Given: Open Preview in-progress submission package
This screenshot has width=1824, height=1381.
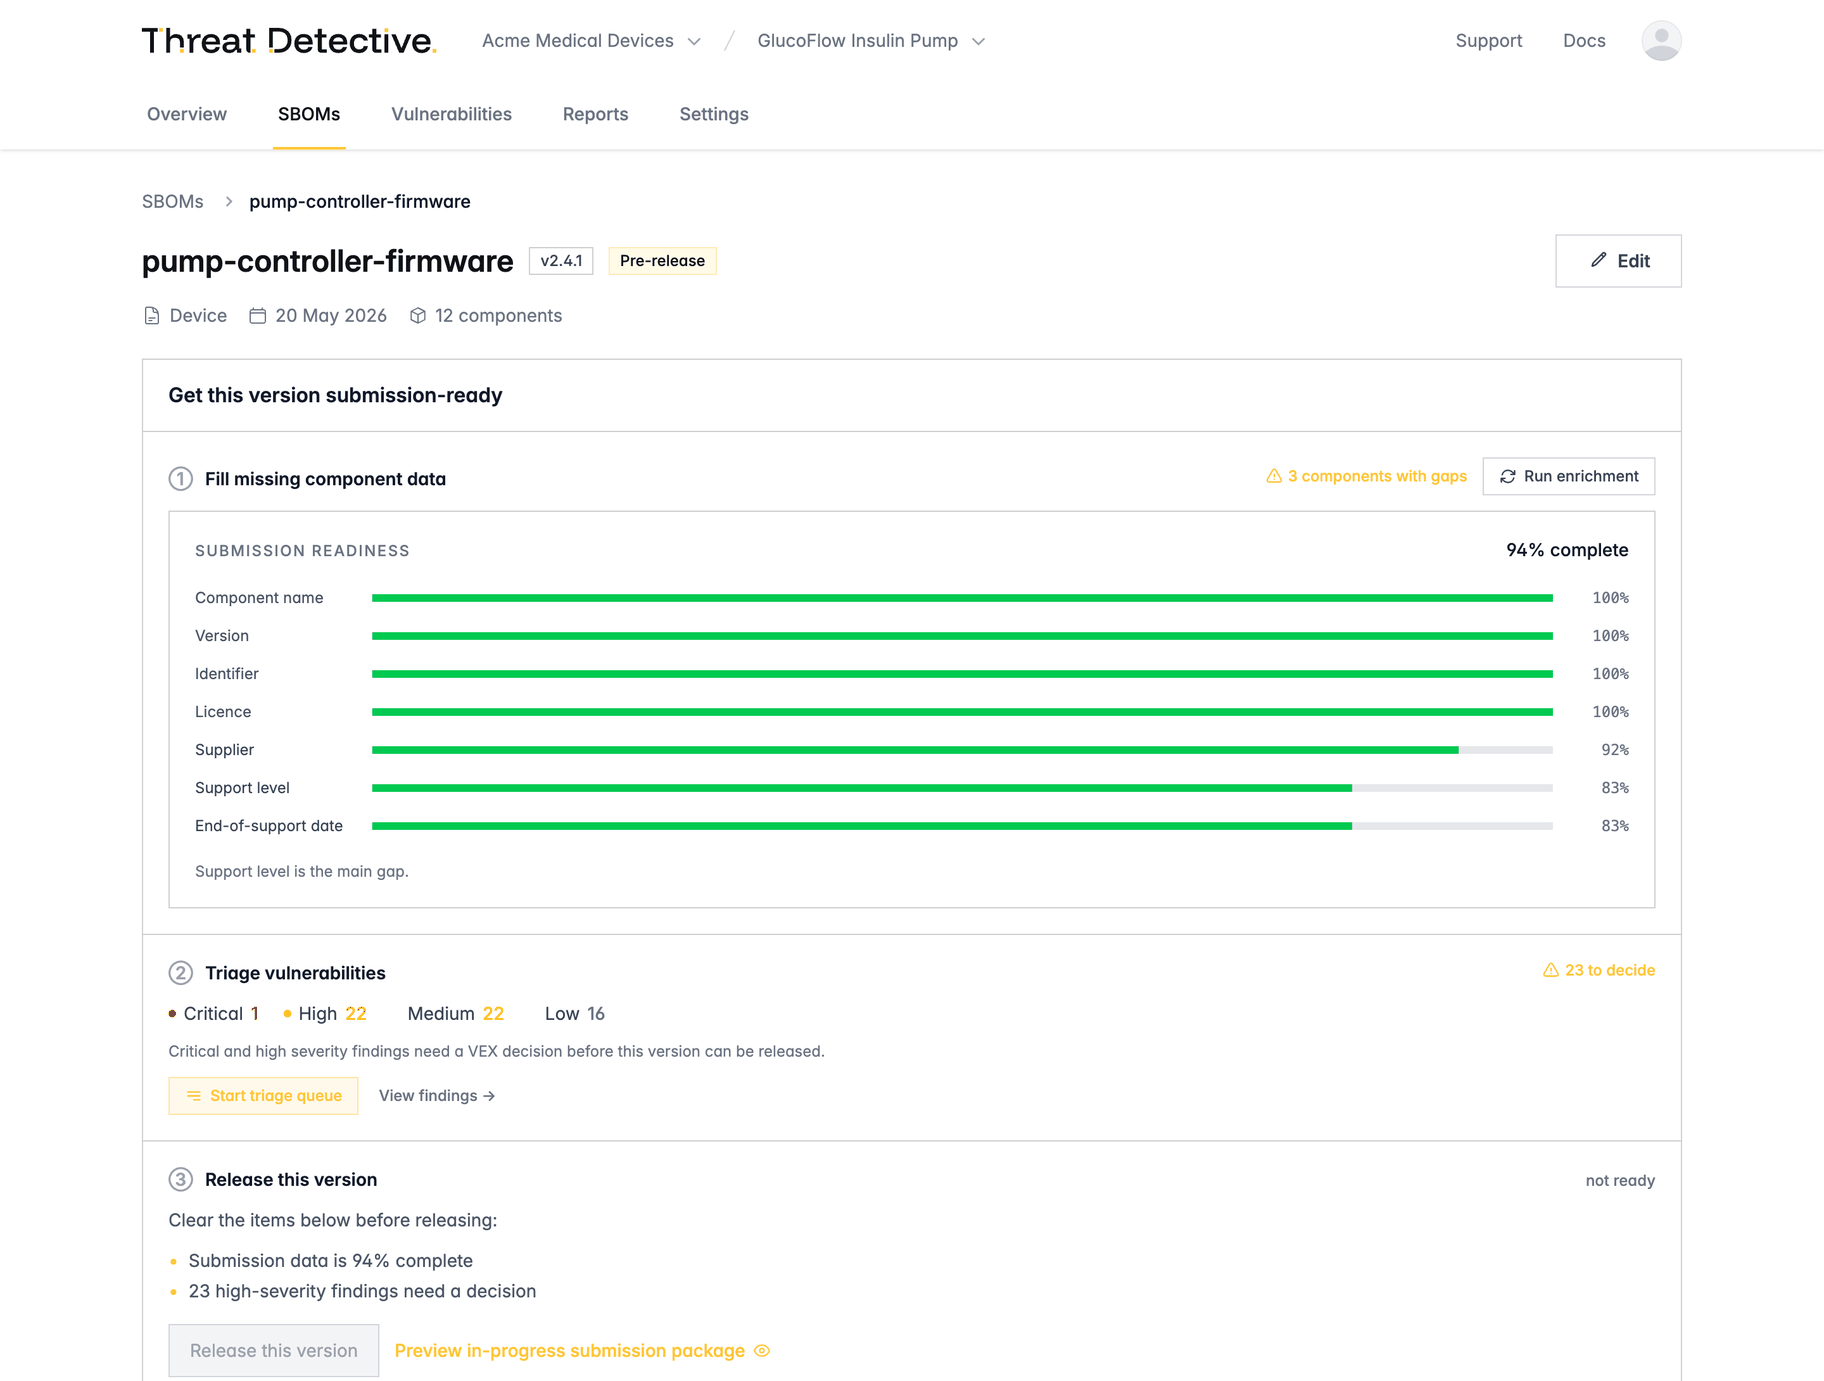Looking at the screenshot, I should pyautogui.click(x=582, y=1351).
